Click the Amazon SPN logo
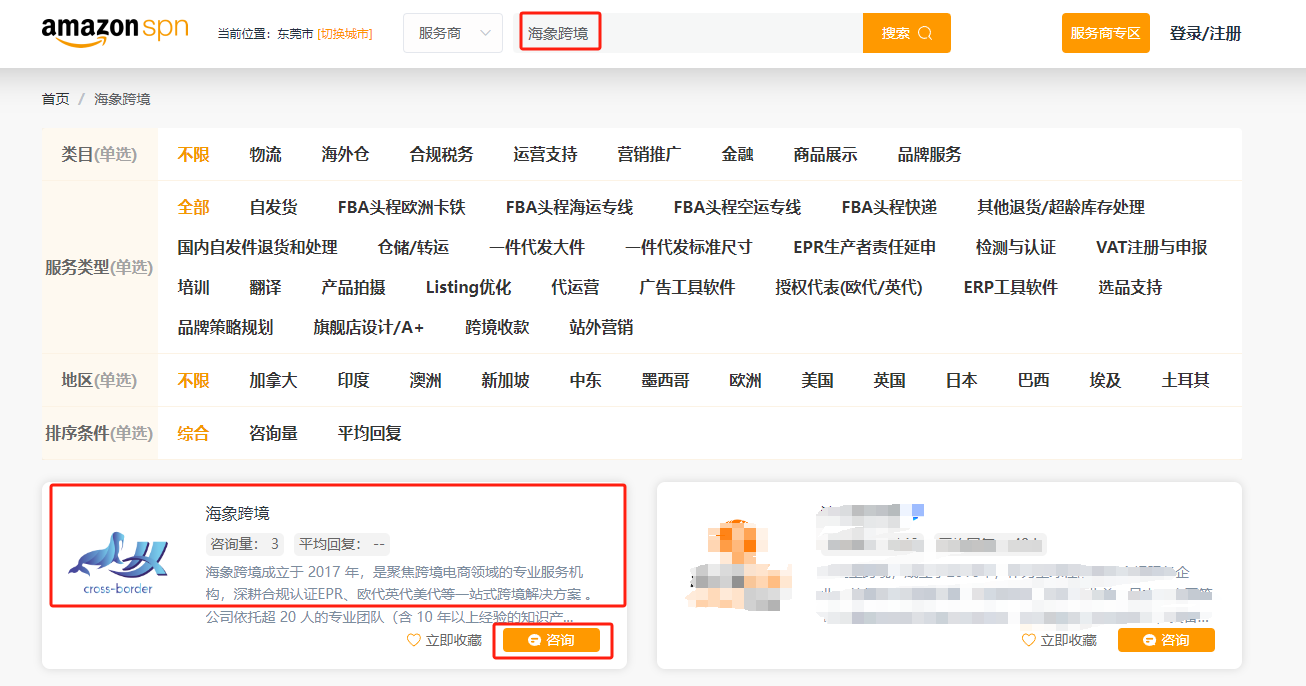1306x686 pixels. [x=115, y=31]
